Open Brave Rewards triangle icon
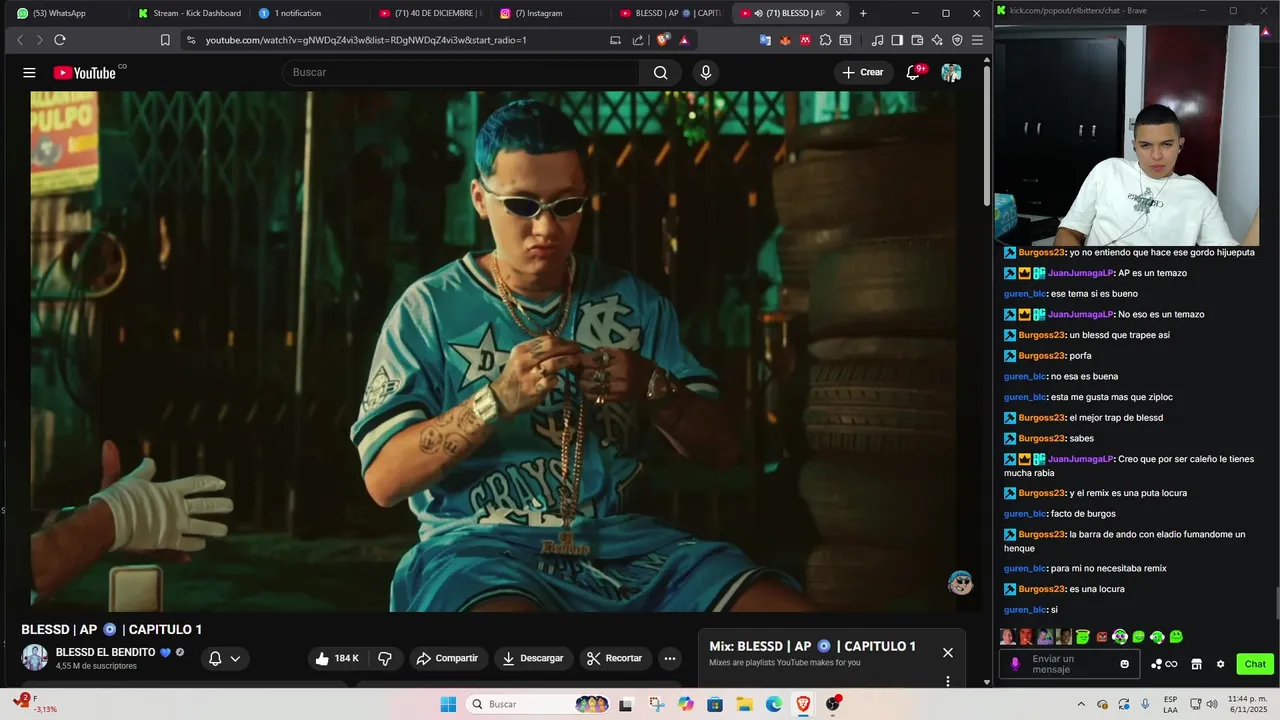The height and width of the screenshot is (720, 1280). pyautogui.click(x=684, y=40)
